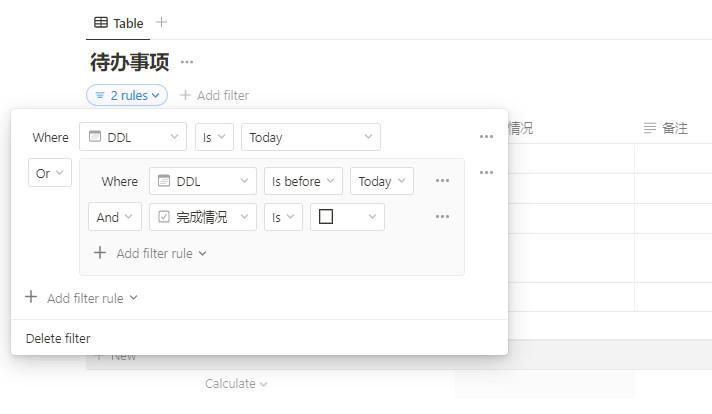Change the Or group operator dropdown

click(x=49, y=173)
